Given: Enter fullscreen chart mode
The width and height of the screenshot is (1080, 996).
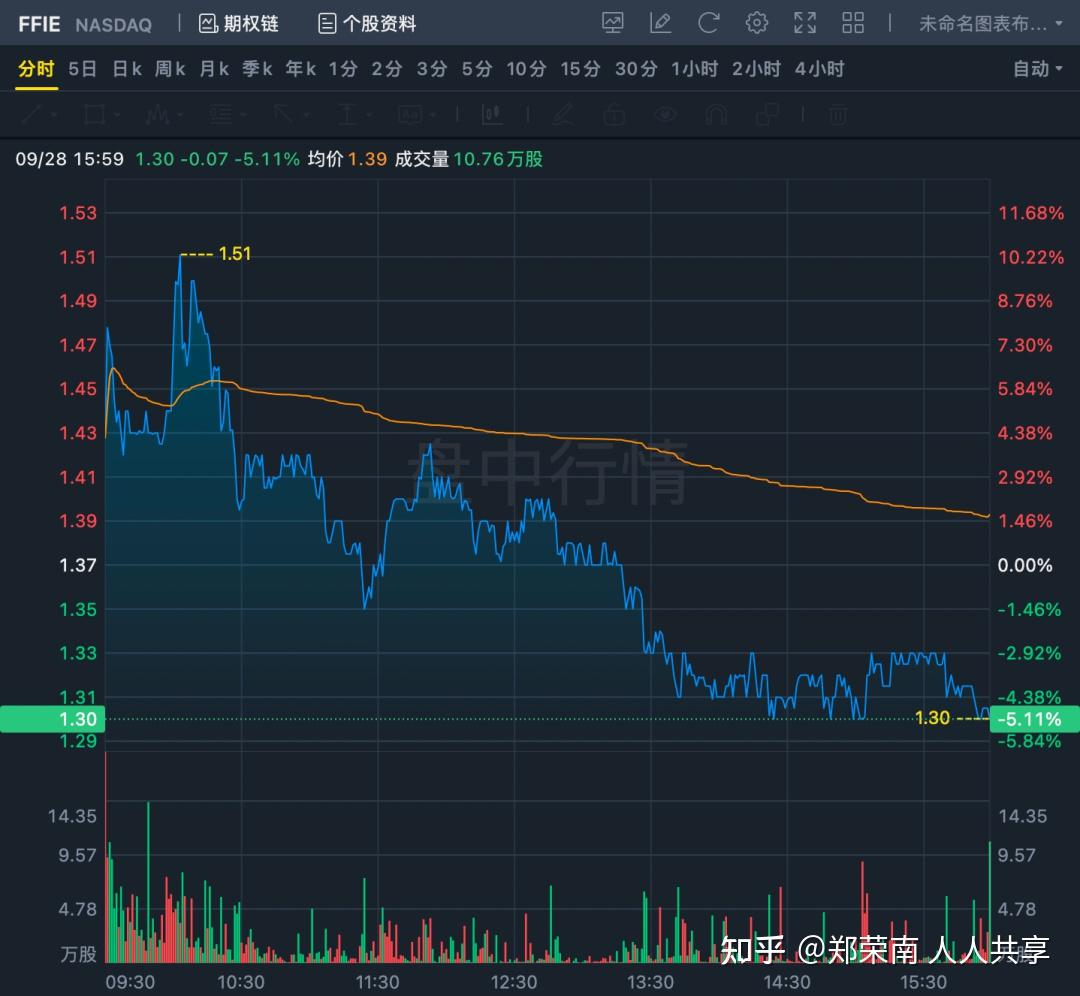Looking at the screenshot, I should tap(805, 22).
